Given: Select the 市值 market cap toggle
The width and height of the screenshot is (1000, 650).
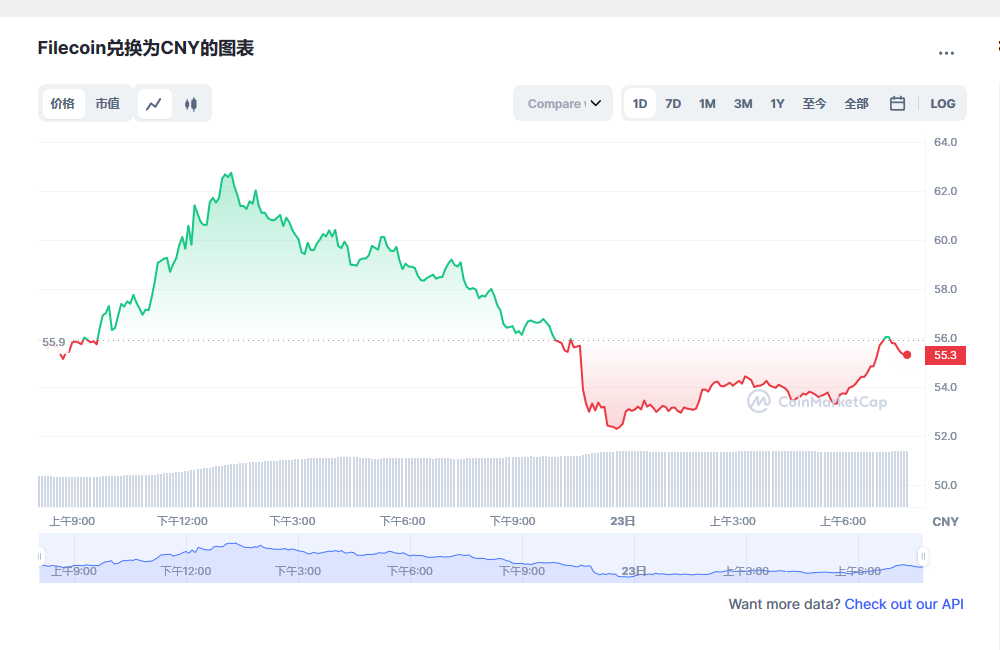Looking at the screenshot, I should coord(107,103).
